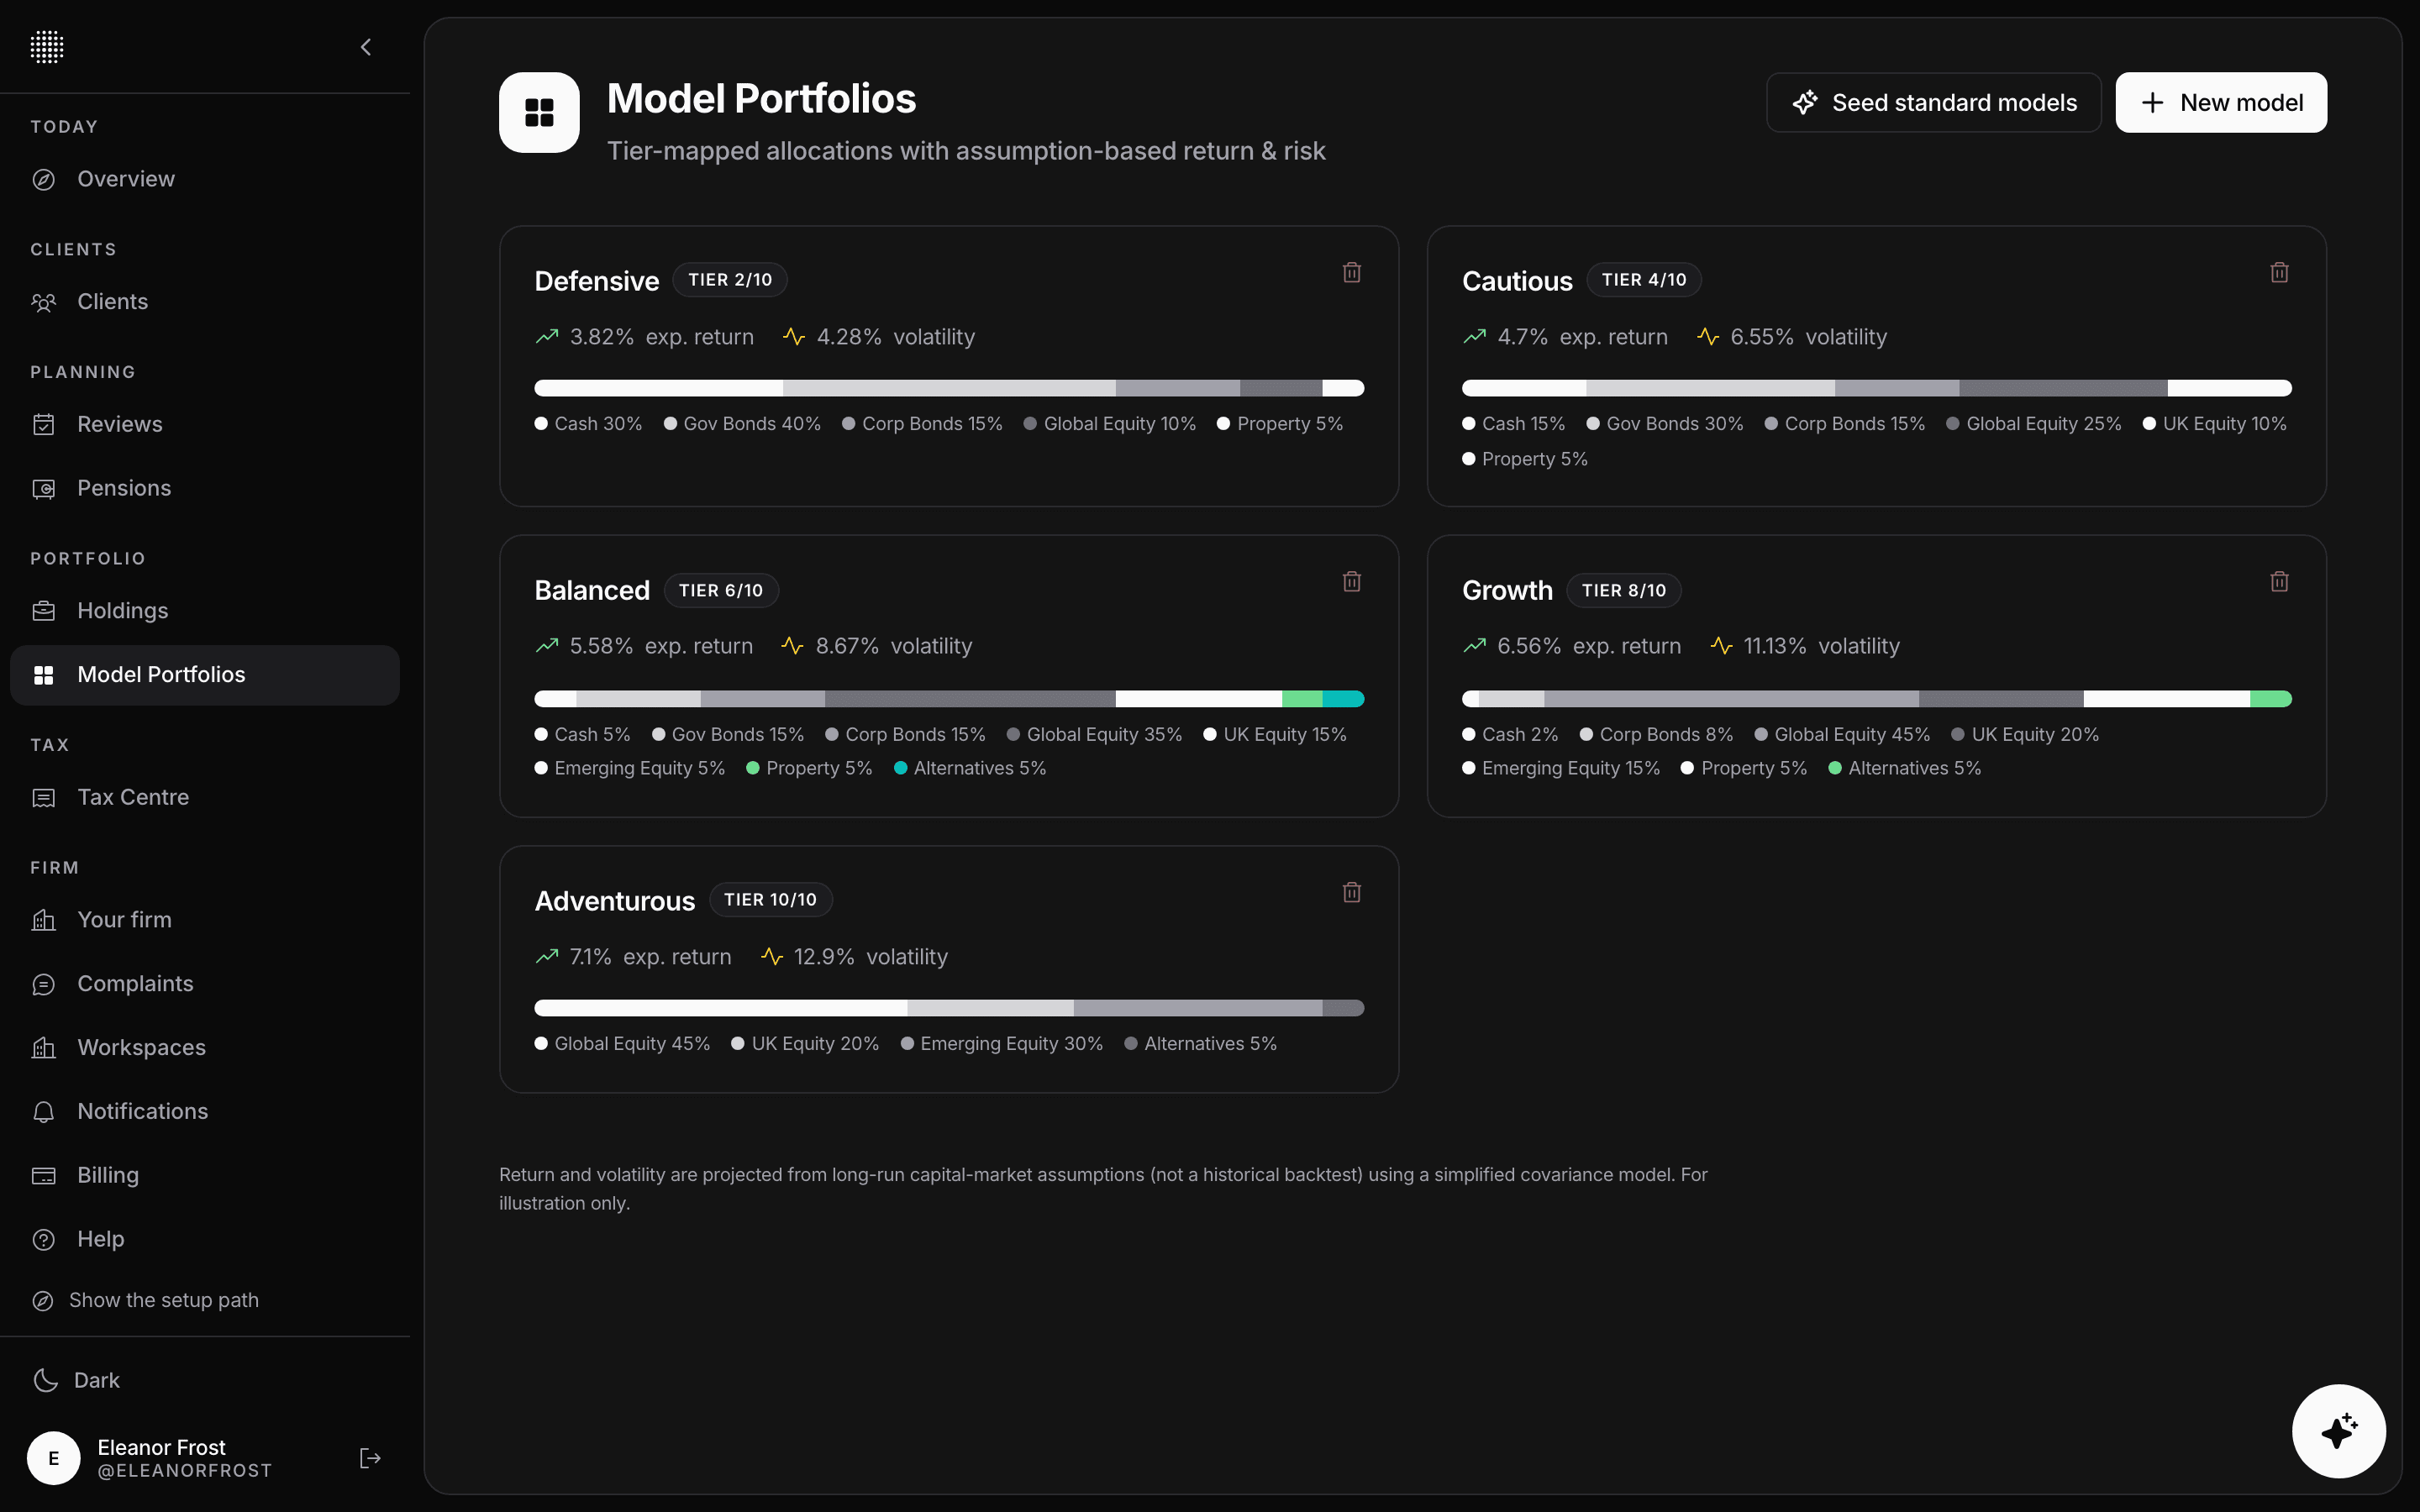Click the Overview compass icon

click(44, 180)
